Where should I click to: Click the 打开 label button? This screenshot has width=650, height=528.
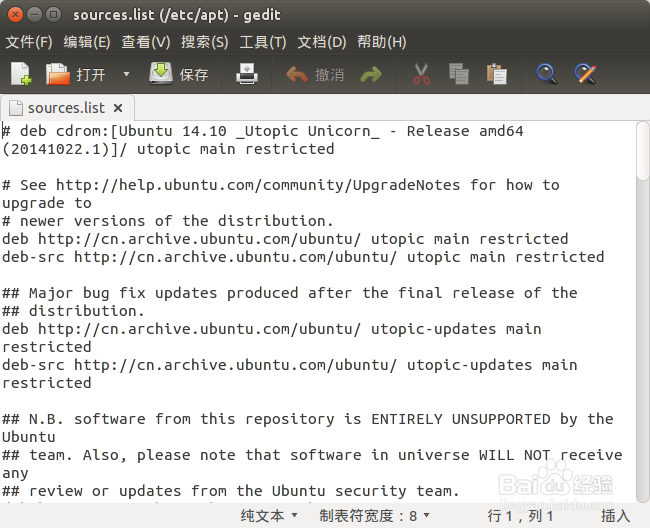pyautogui.click(x=90, y=75)
